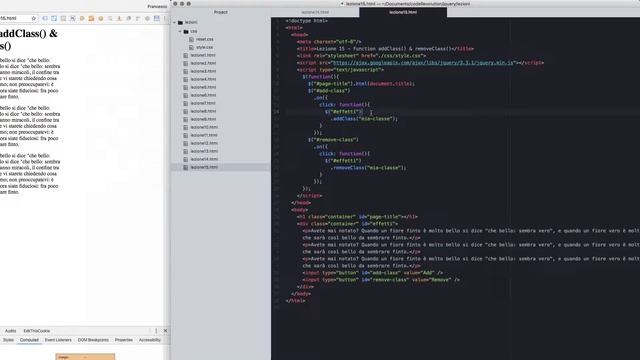Open lezione10.html file
This screenshot has width=640, height=360.
tap(204, 127)
